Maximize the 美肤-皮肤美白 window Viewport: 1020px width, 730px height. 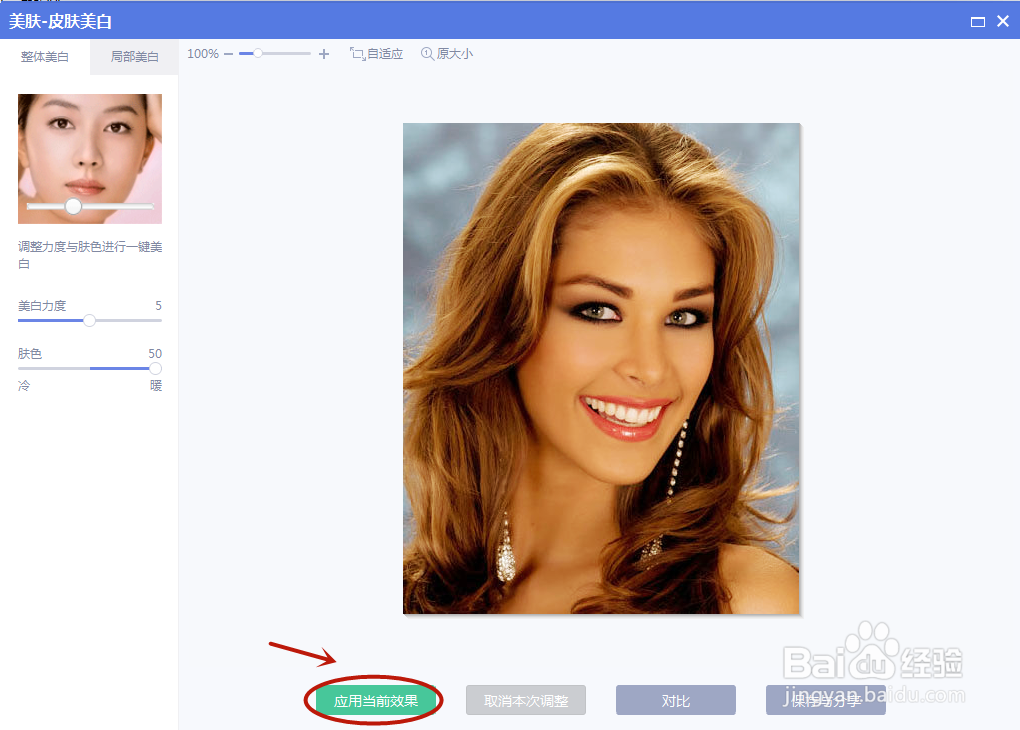pos(978,21)
